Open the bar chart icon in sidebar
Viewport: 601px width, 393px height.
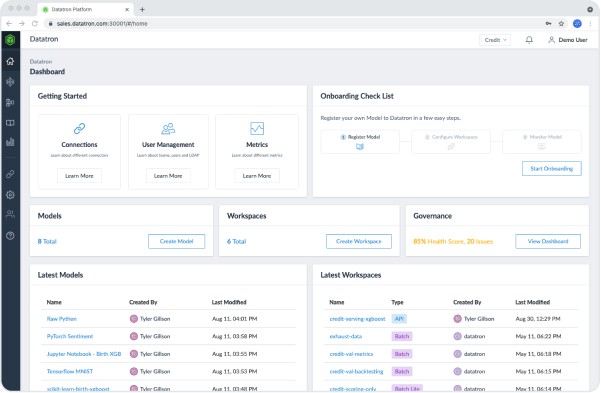(10, 142)
